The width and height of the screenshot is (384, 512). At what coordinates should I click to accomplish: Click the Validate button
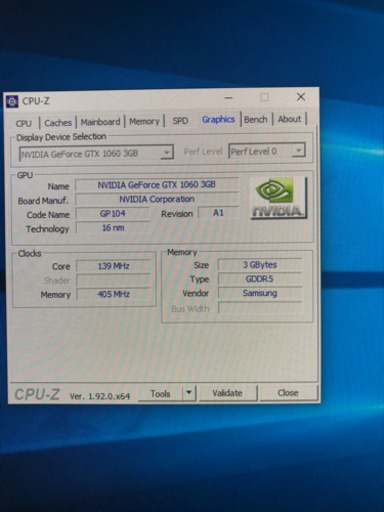tap(228, 393)
